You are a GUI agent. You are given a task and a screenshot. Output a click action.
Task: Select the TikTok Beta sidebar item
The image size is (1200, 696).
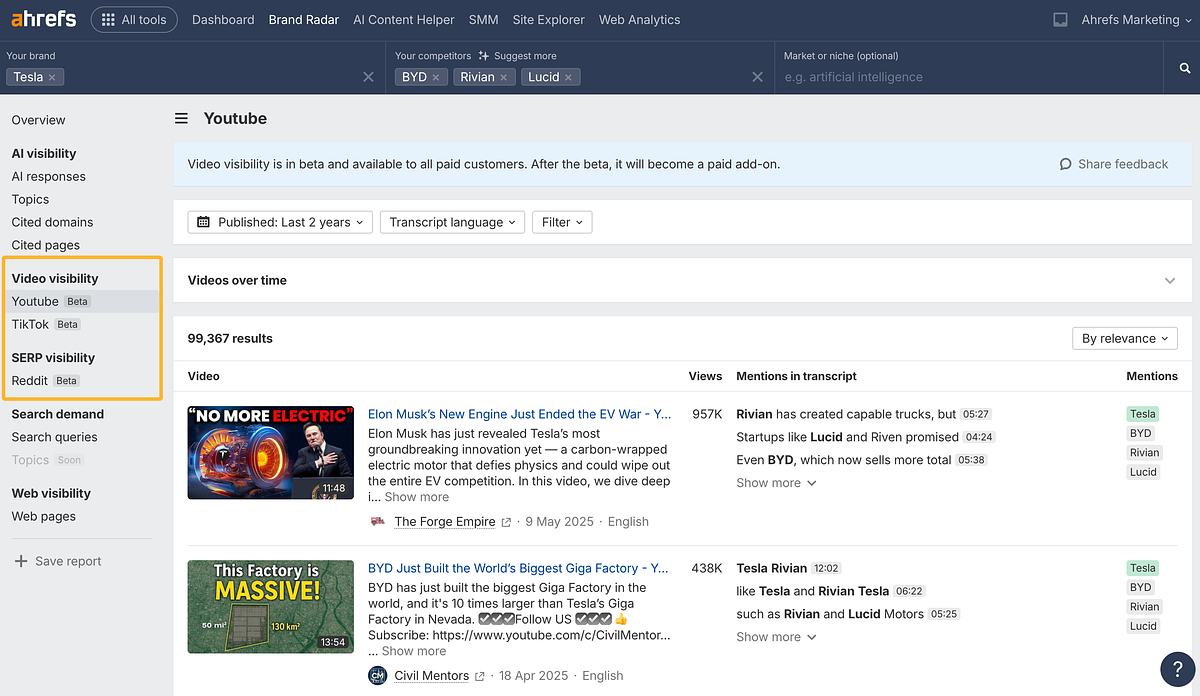click(30, 324)
